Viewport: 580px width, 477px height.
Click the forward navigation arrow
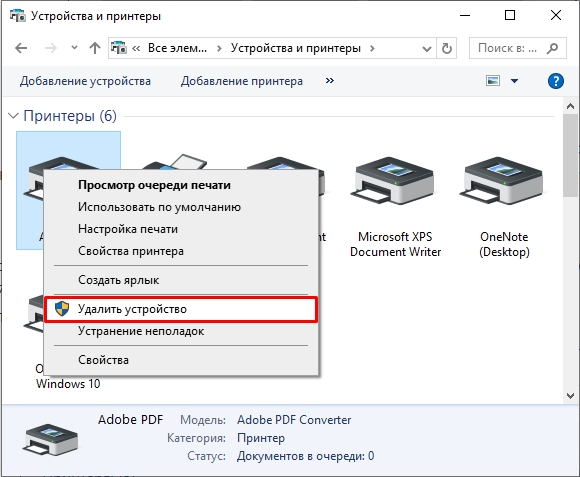(51, 48)
